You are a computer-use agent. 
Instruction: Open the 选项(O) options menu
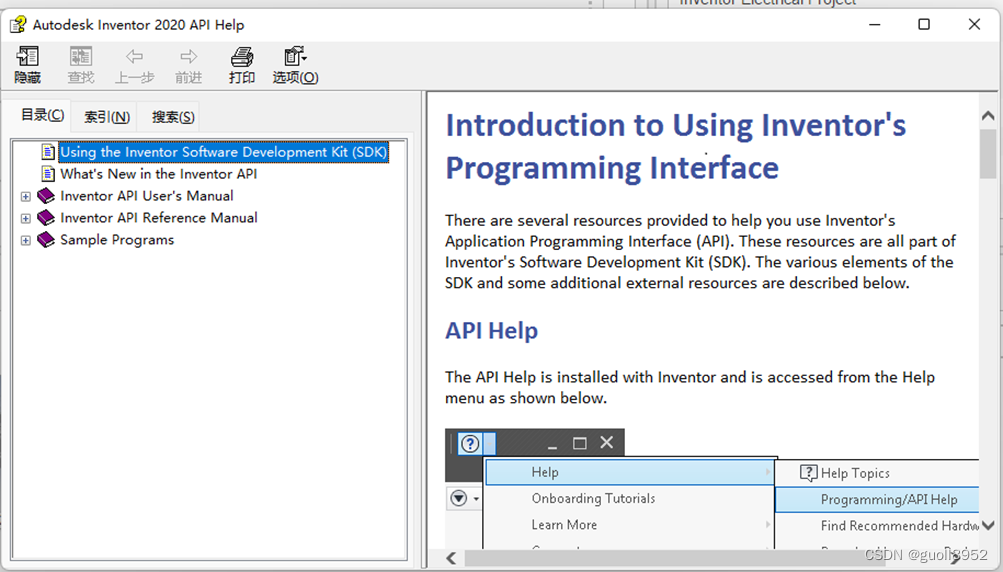[x=295, y=65]
